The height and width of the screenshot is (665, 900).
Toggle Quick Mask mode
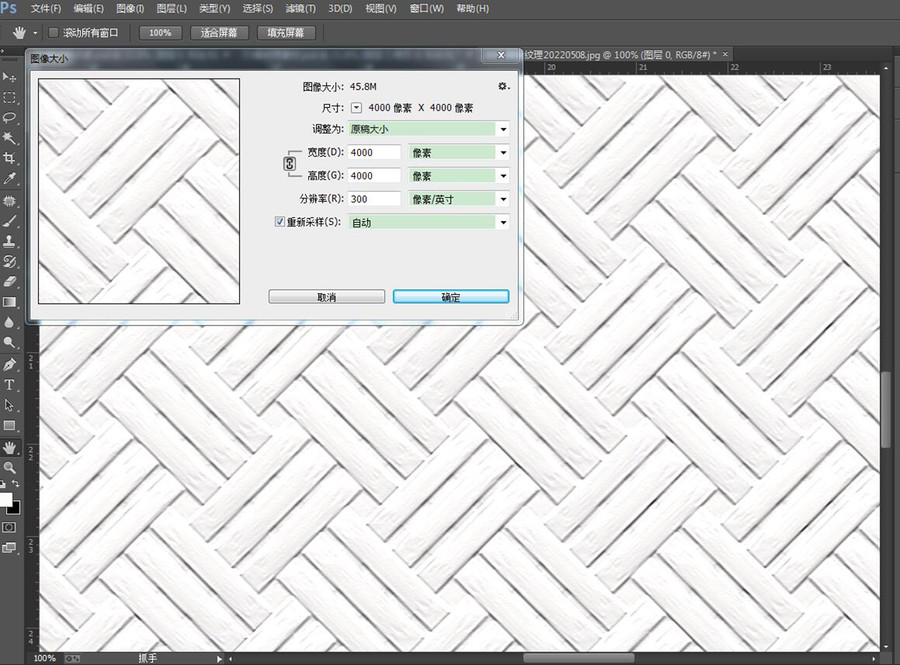[9, 527]
